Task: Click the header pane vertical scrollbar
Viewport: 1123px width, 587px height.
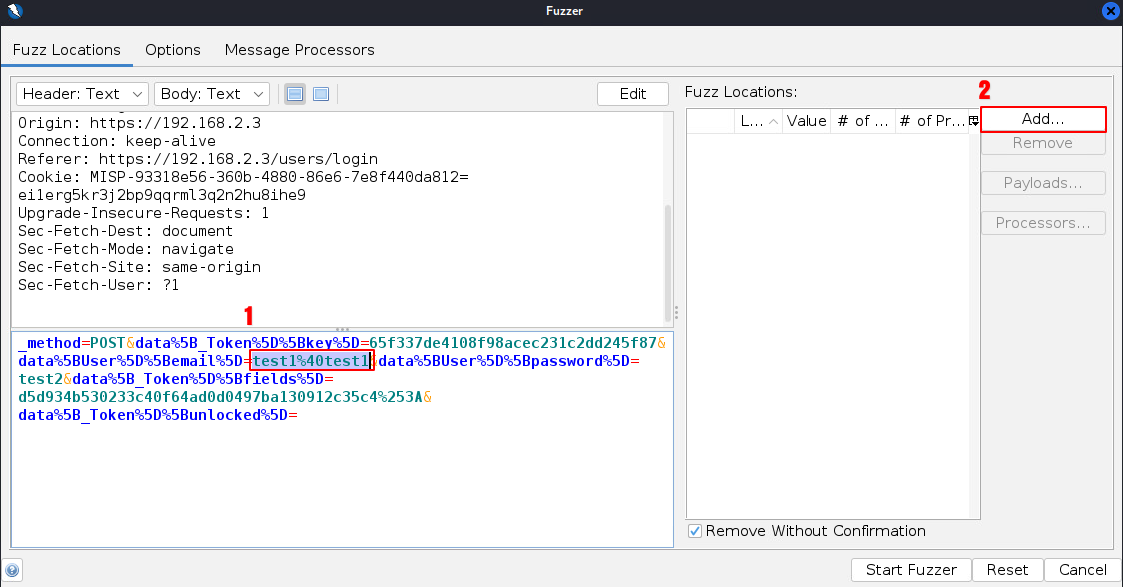Action: tap(668, 260)
